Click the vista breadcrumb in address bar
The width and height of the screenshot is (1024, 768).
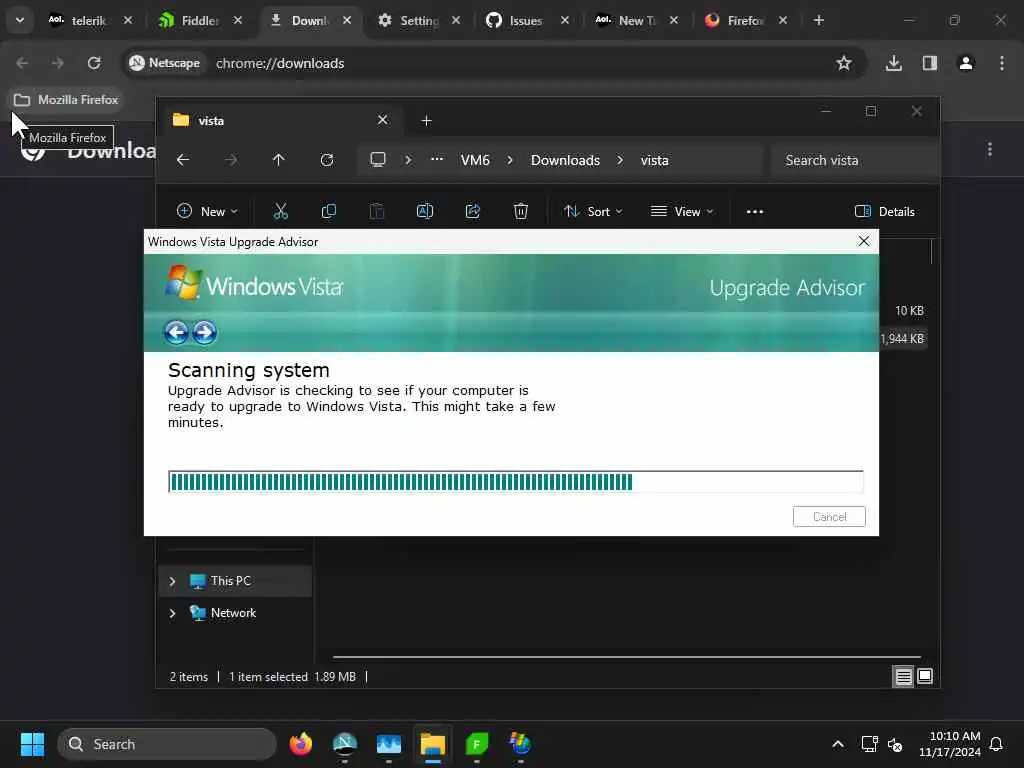click(654, 160)
